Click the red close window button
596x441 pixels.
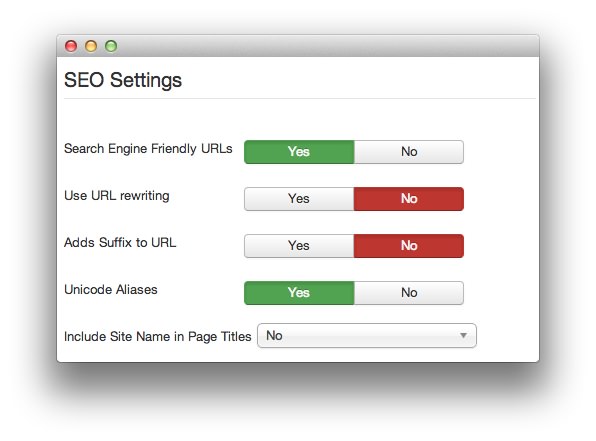pyautogui.click(x=71, y=46)
